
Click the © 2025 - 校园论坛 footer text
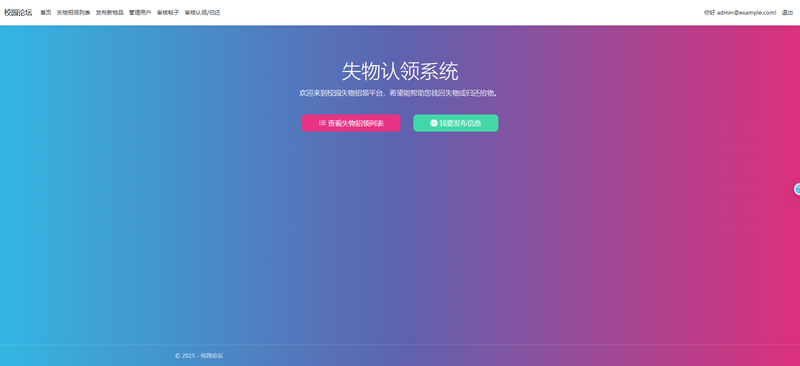199,356
